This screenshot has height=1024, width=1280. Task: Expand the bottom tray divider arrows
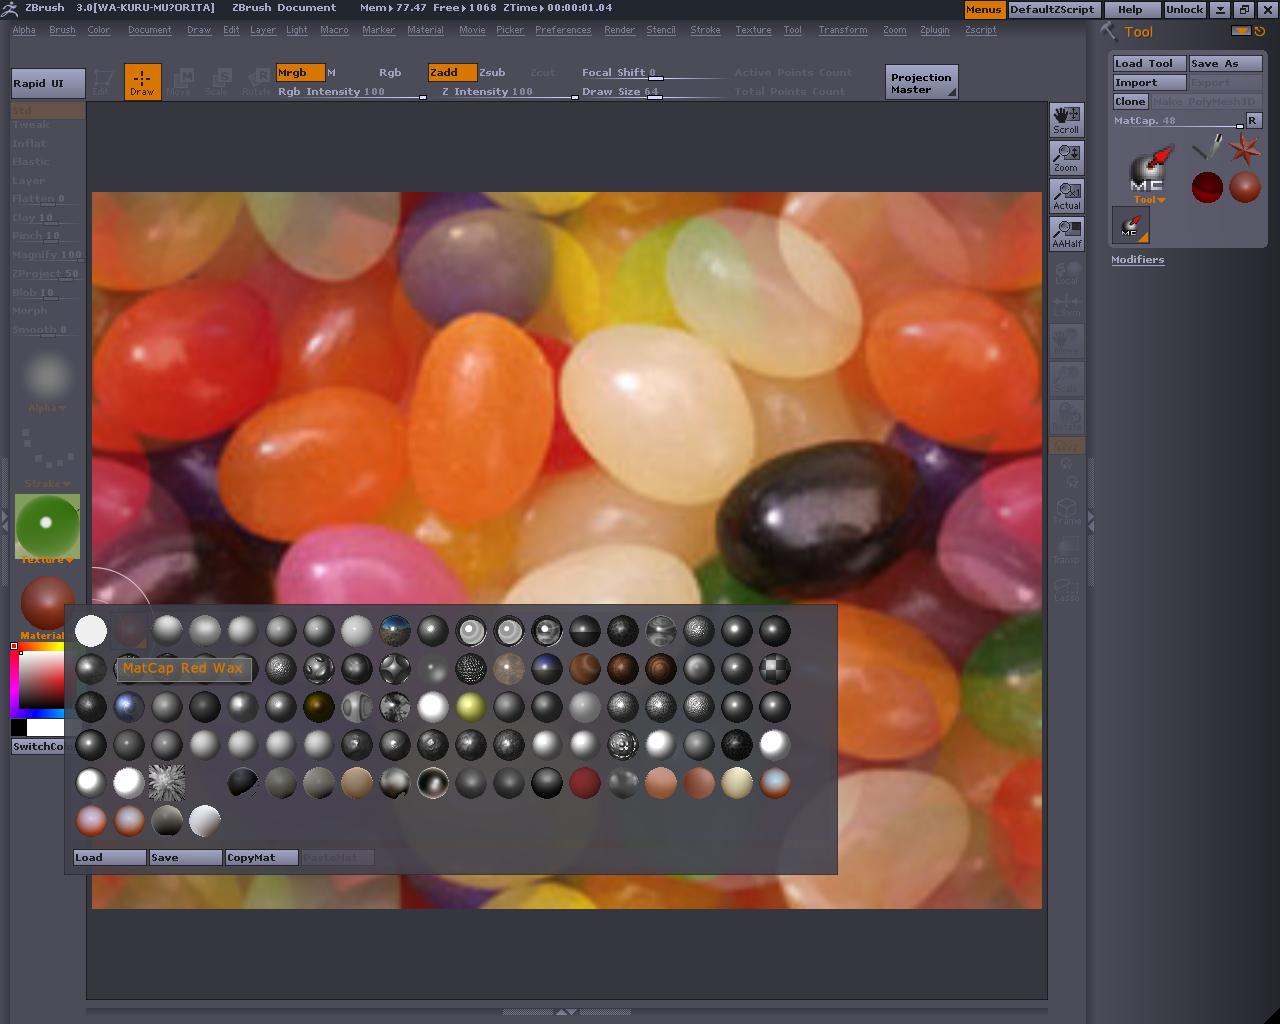coord(566,1012)
